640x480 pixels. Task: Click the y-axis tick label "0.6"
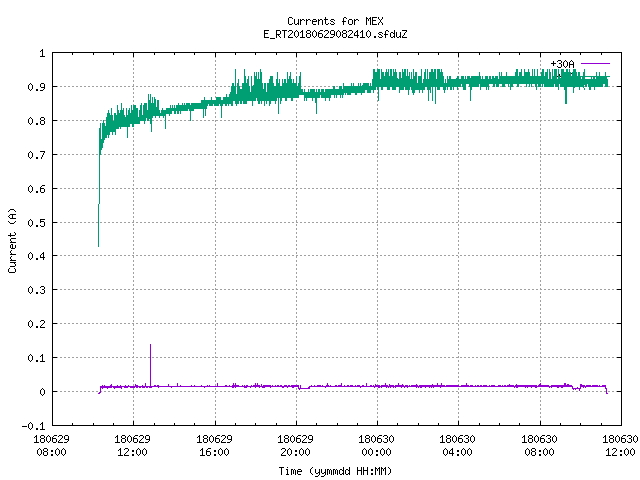coord(36,189)
